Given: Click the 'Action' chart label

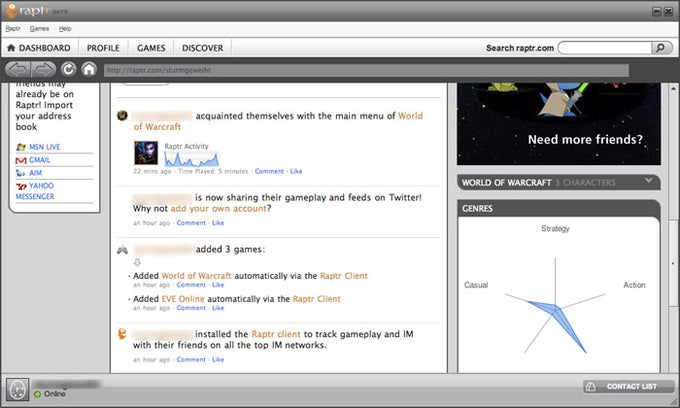Looking at the screenshot, I should coord(634,285).
